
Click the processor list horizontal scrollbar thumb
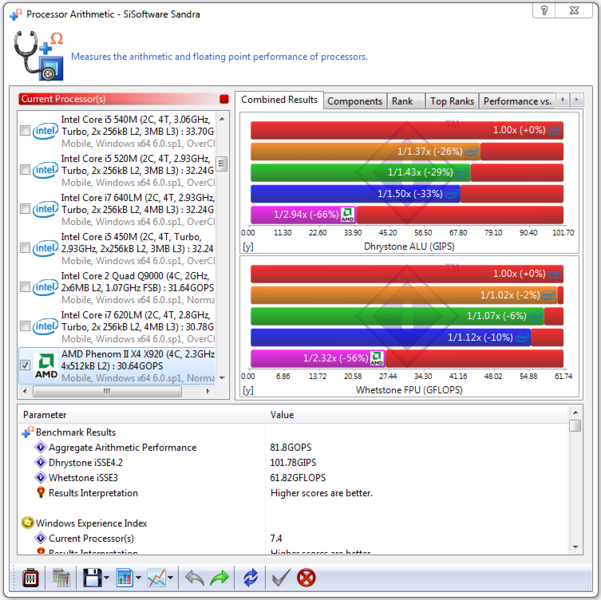click(107, 391)
